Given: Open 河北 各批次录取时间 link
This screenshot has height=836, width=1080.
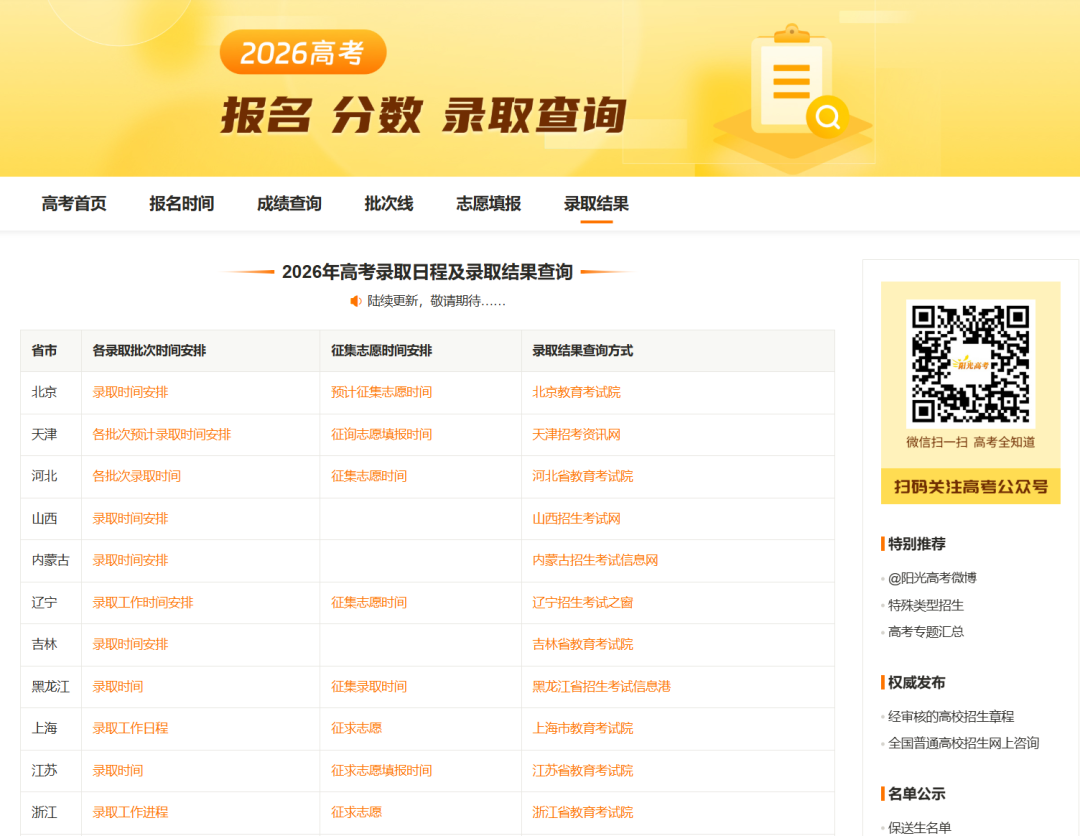Looking at the screenshot, I should 136,477.
